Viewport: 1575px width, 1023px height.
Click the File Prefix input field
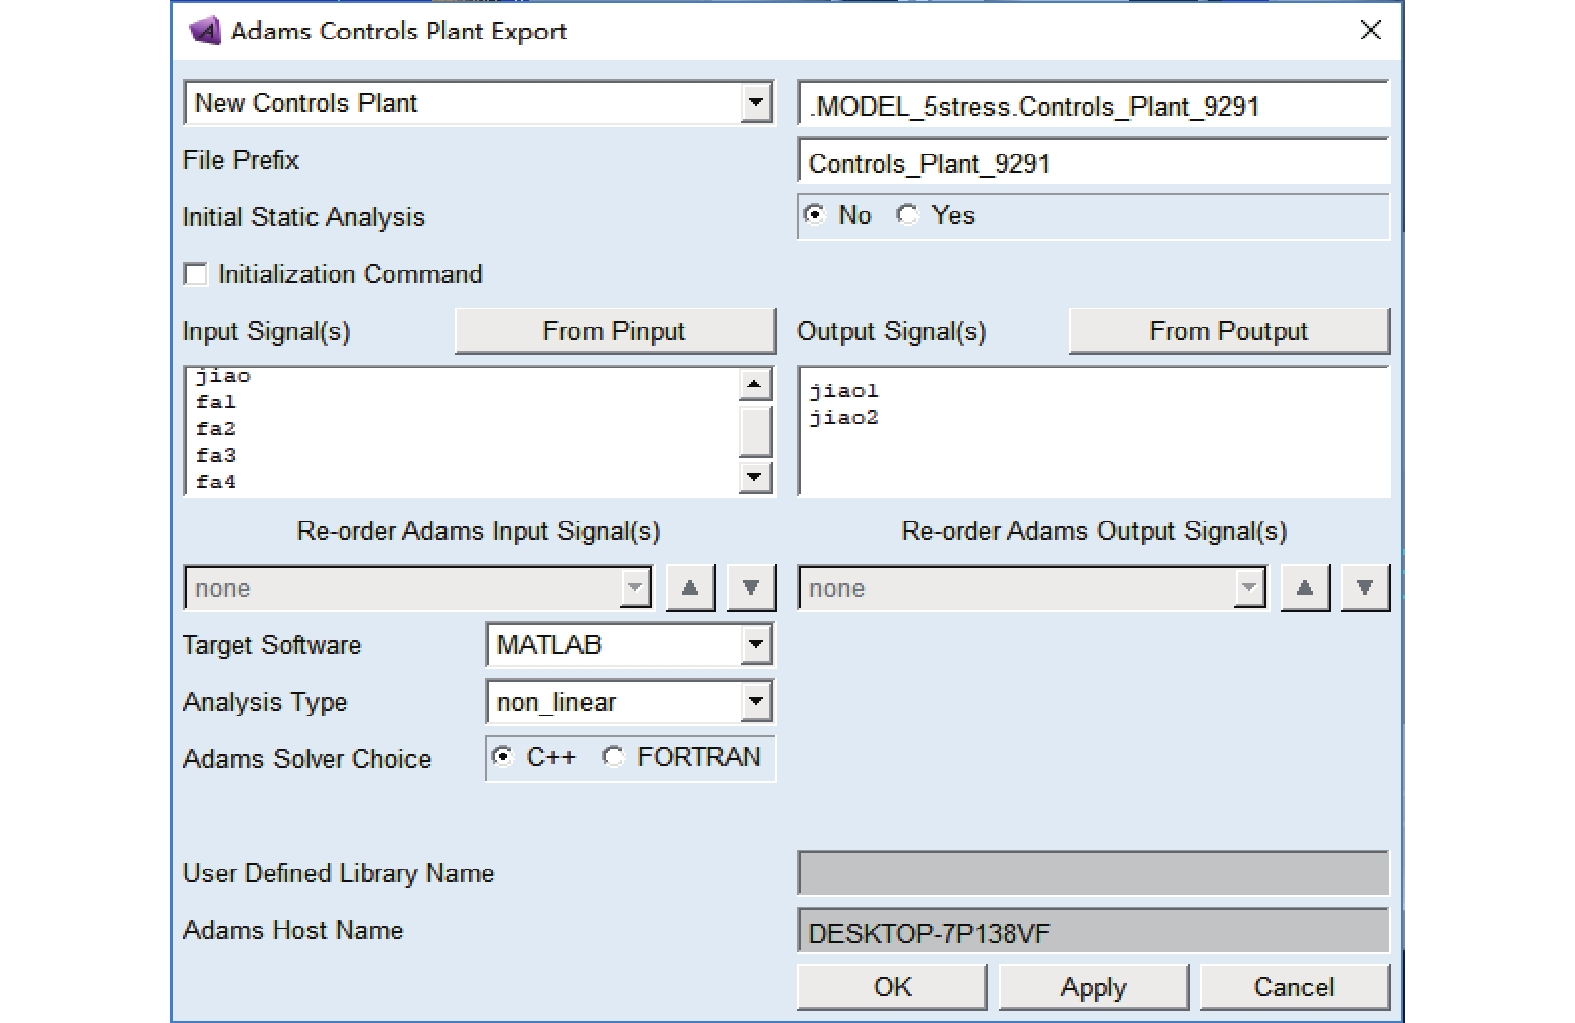pyautogui.click(x=1093, y=163)
